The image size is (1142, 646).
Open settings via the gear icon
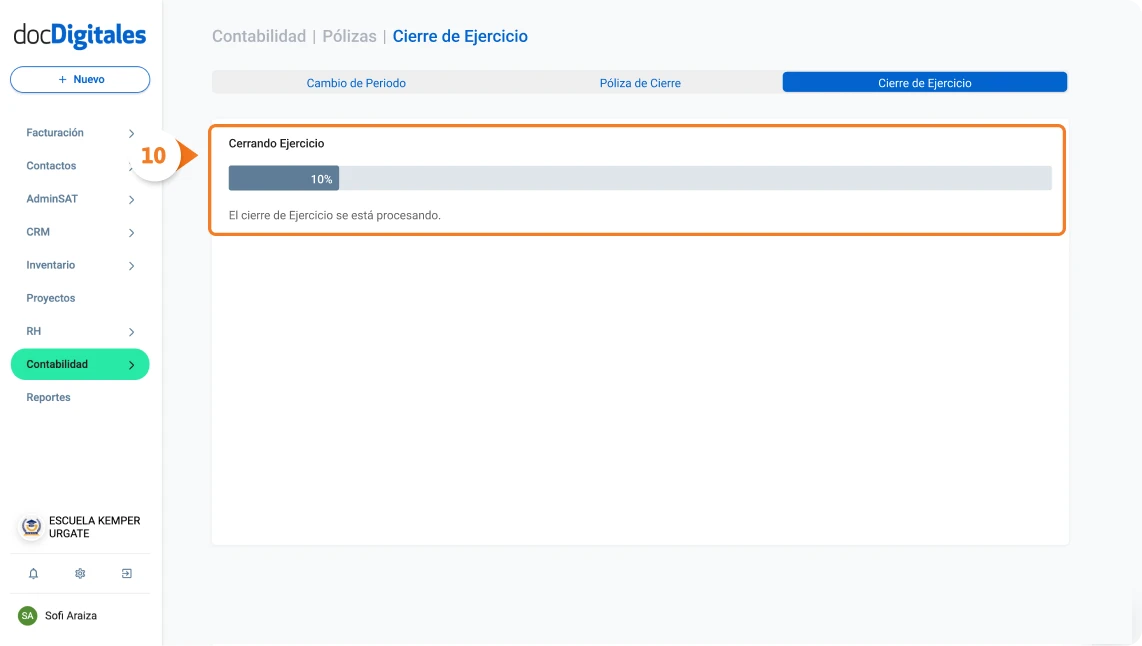80,574
